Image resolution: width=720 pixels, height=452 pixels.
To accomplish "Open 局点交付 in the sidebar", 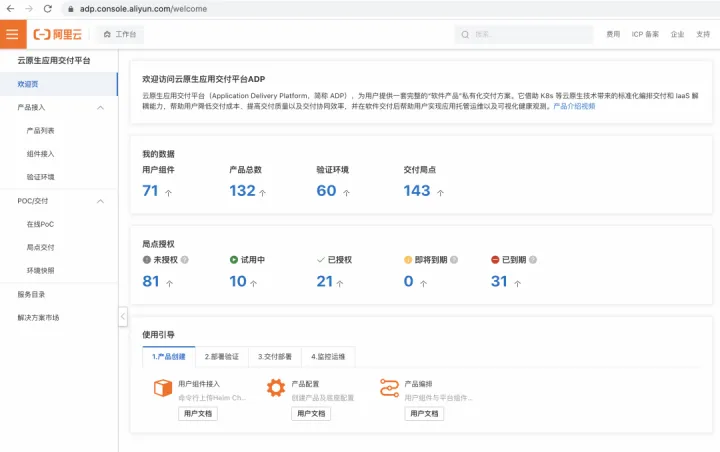I will [40, 247].
